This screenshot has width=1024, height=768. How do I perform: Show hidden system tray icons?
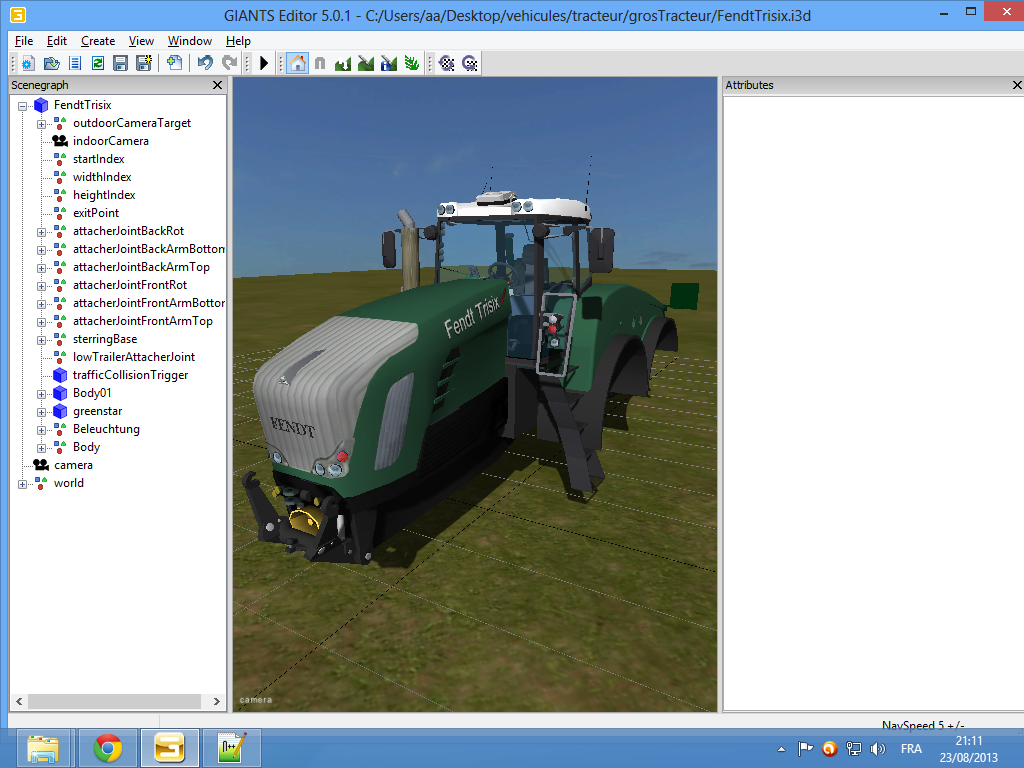click(782, 749)
